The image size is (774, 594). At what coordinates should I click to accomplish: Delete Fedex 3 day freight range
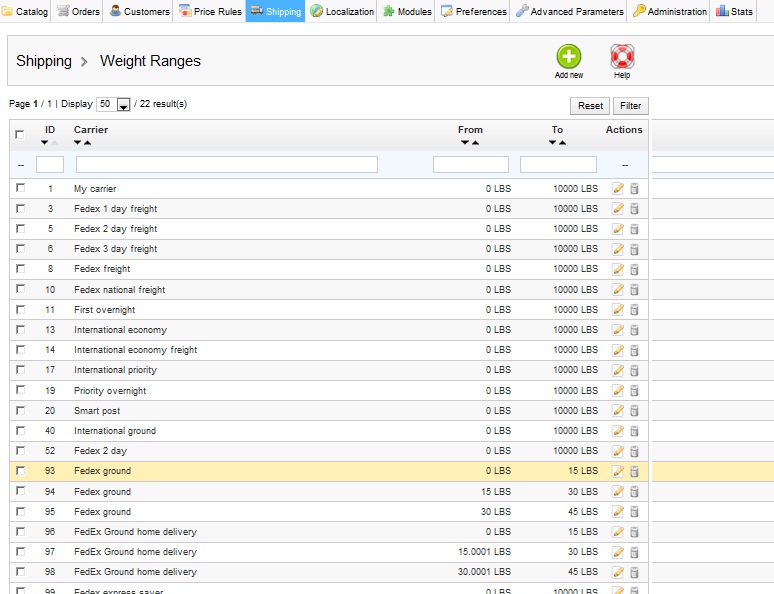(635, 249)
